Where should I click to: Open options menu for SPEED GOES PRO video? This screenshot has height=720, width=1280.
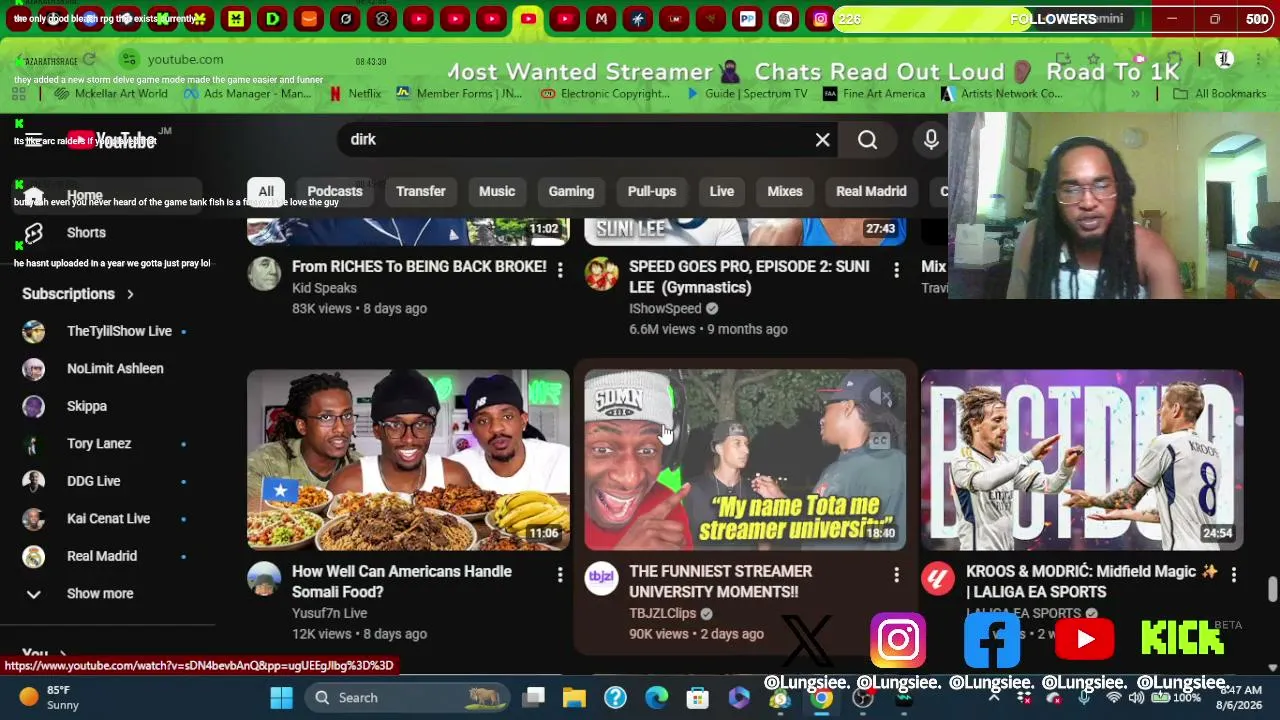[896, 269]
